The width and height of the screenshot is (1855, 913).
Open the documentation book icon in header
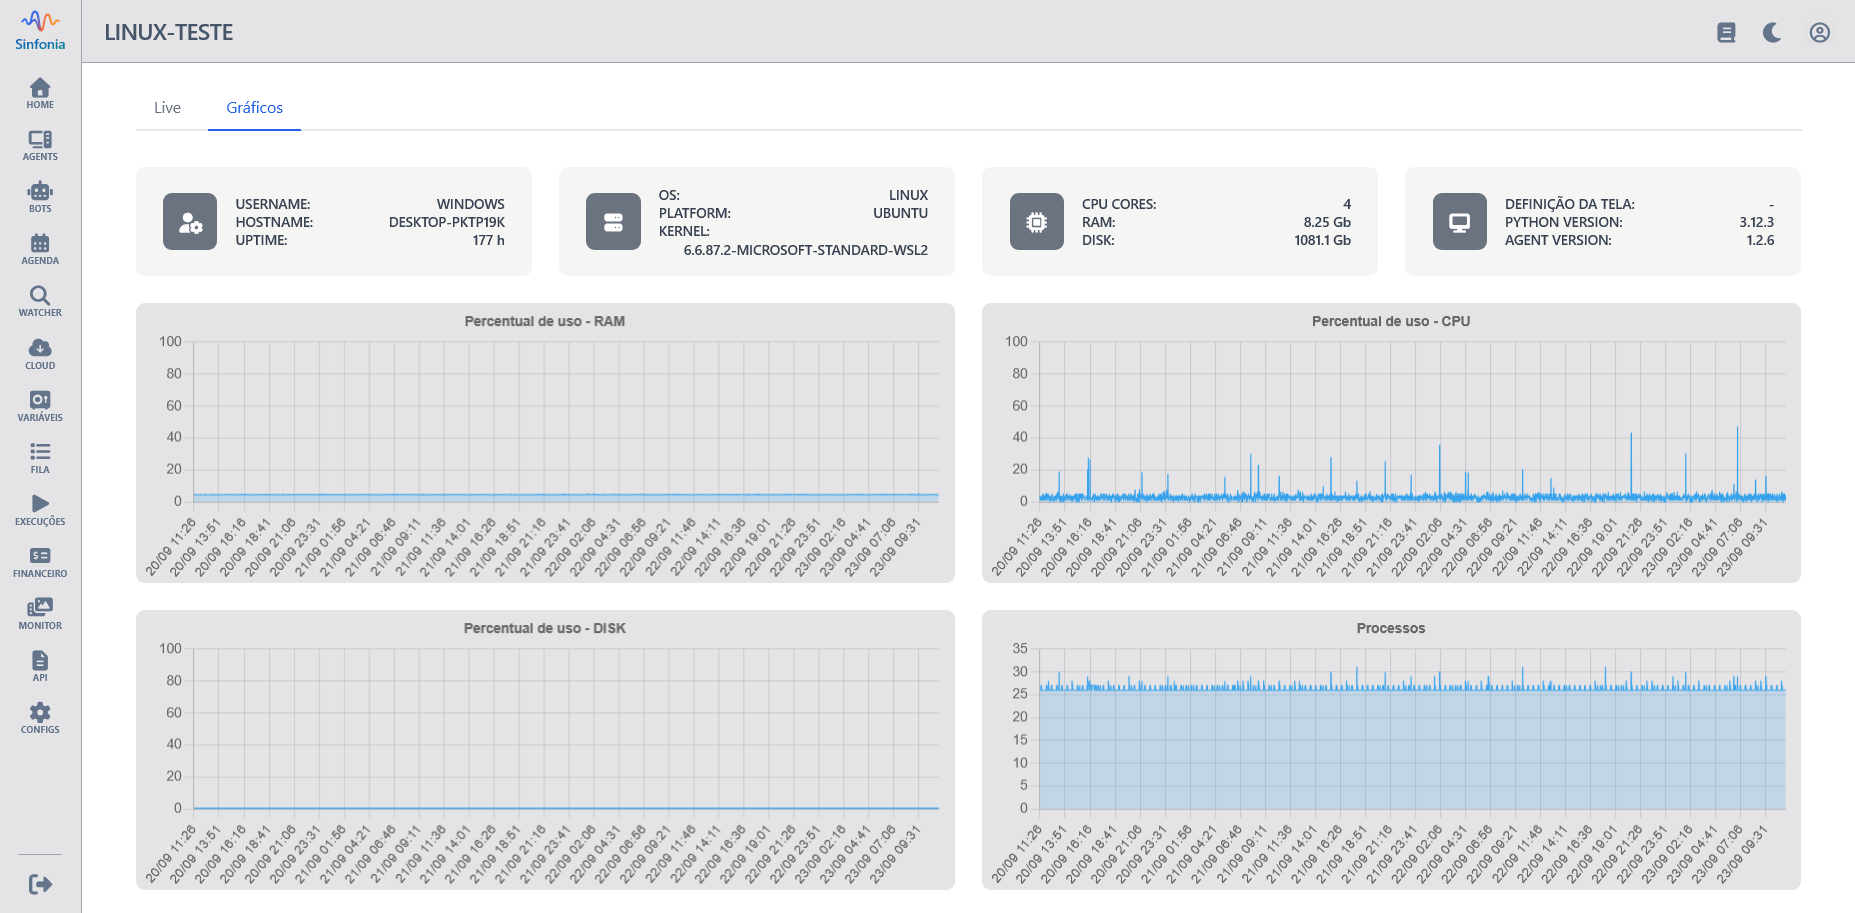click(x=1726, y=33)
